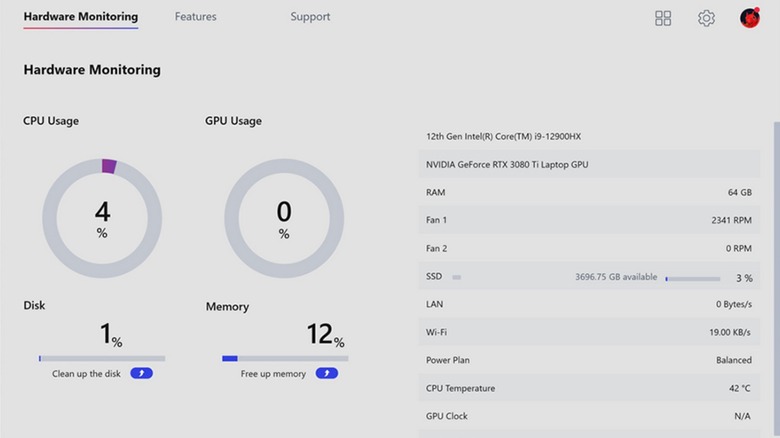Switch to the Features tab

tap(195, 17)
